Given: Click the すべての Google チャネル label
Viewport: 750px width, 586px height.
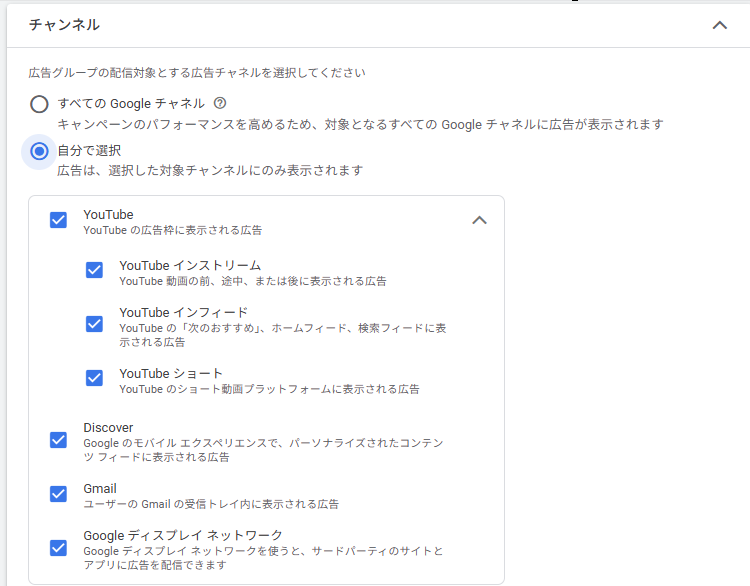Looking at the screenshot, I should point(131,103).
